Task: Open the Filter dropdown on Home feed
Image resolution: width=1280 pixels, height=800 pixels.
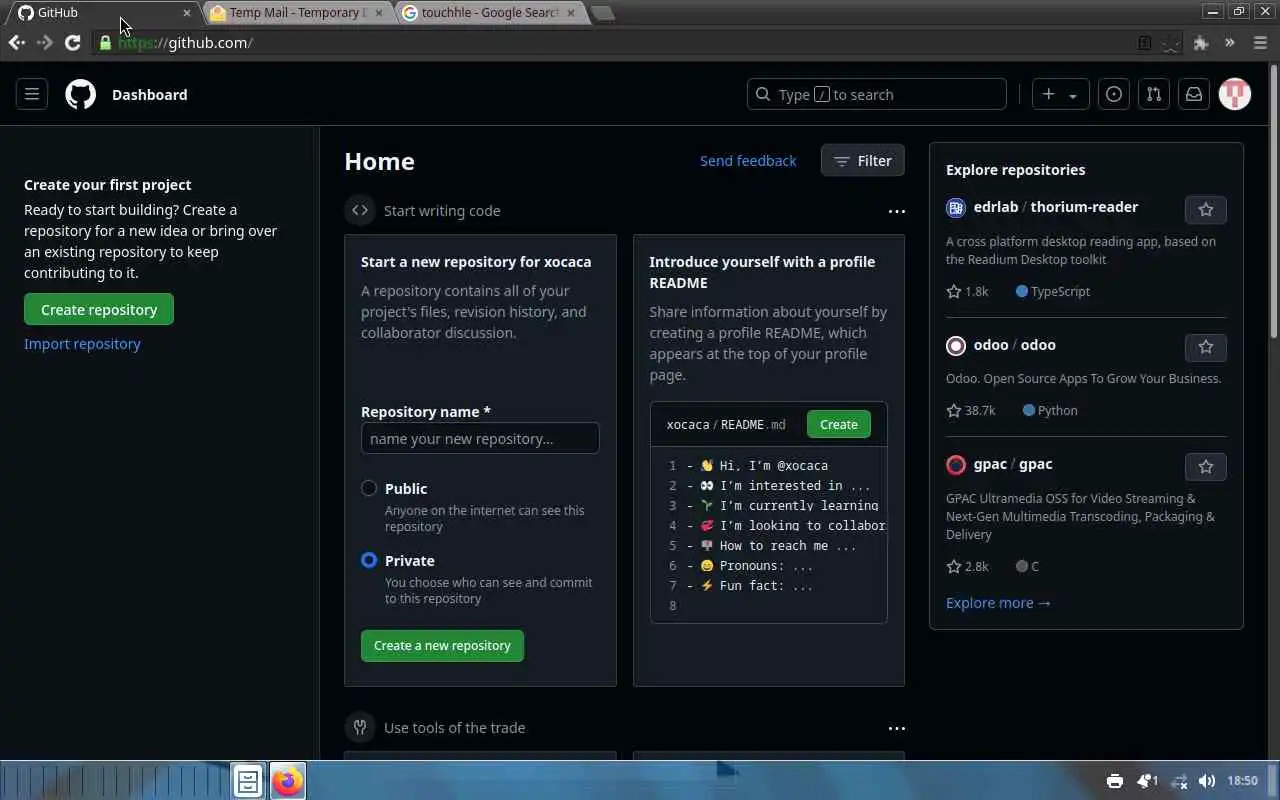Action: pos(863,160)
